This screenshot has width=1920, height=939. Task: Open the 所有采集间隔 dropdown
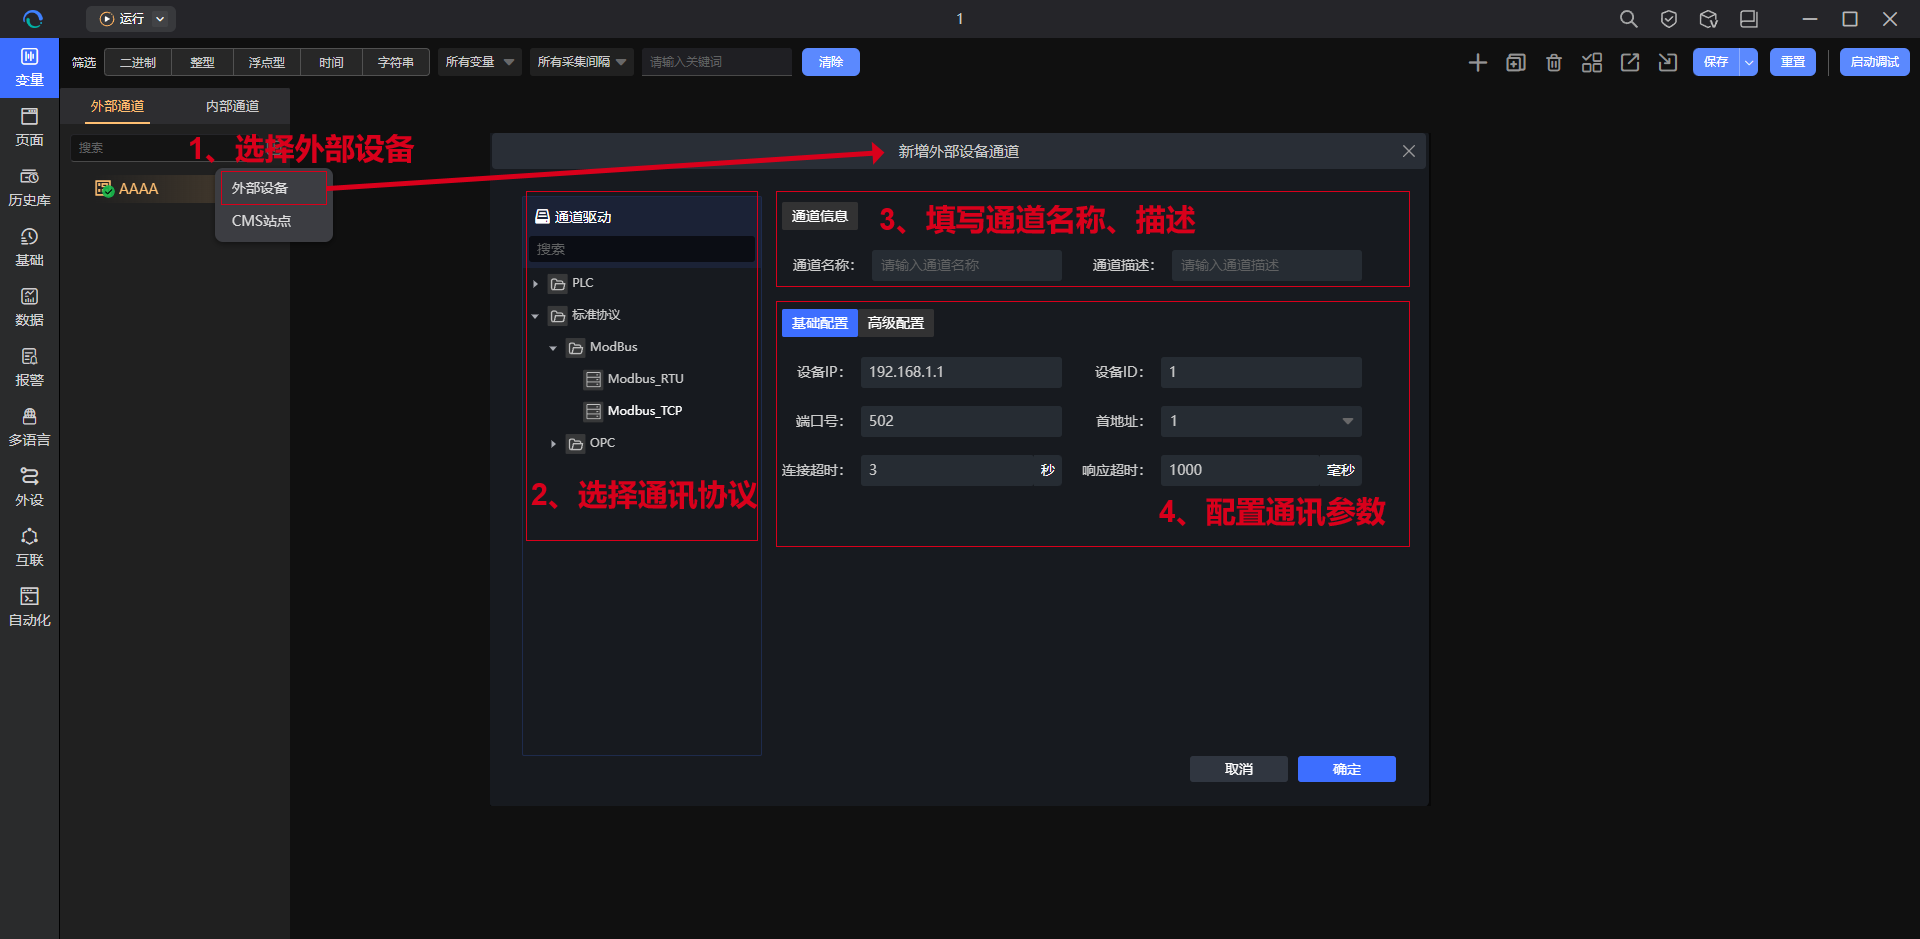click(581, 62)
